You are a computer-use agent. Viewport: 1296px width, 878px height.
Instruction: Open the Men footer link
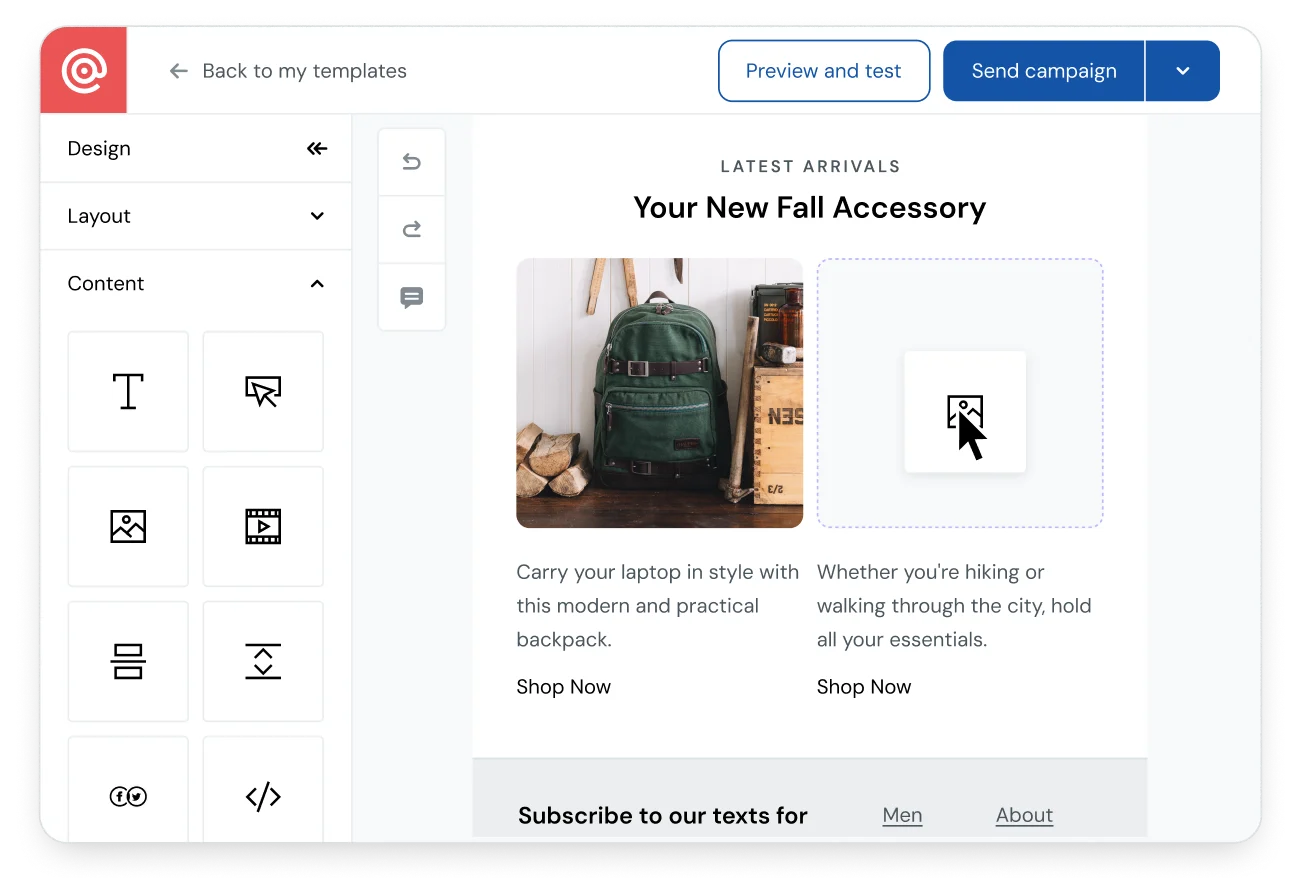[902, 815]
